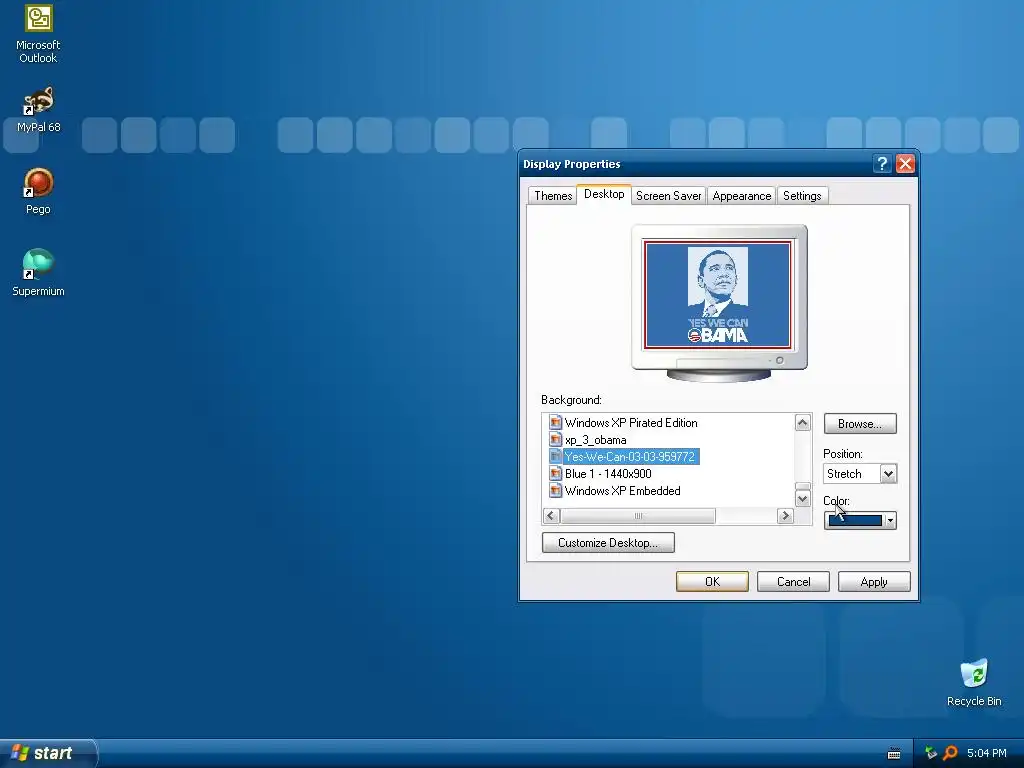Close the Display Properties dialog
1024x768 pixels.
coord(905,163)
